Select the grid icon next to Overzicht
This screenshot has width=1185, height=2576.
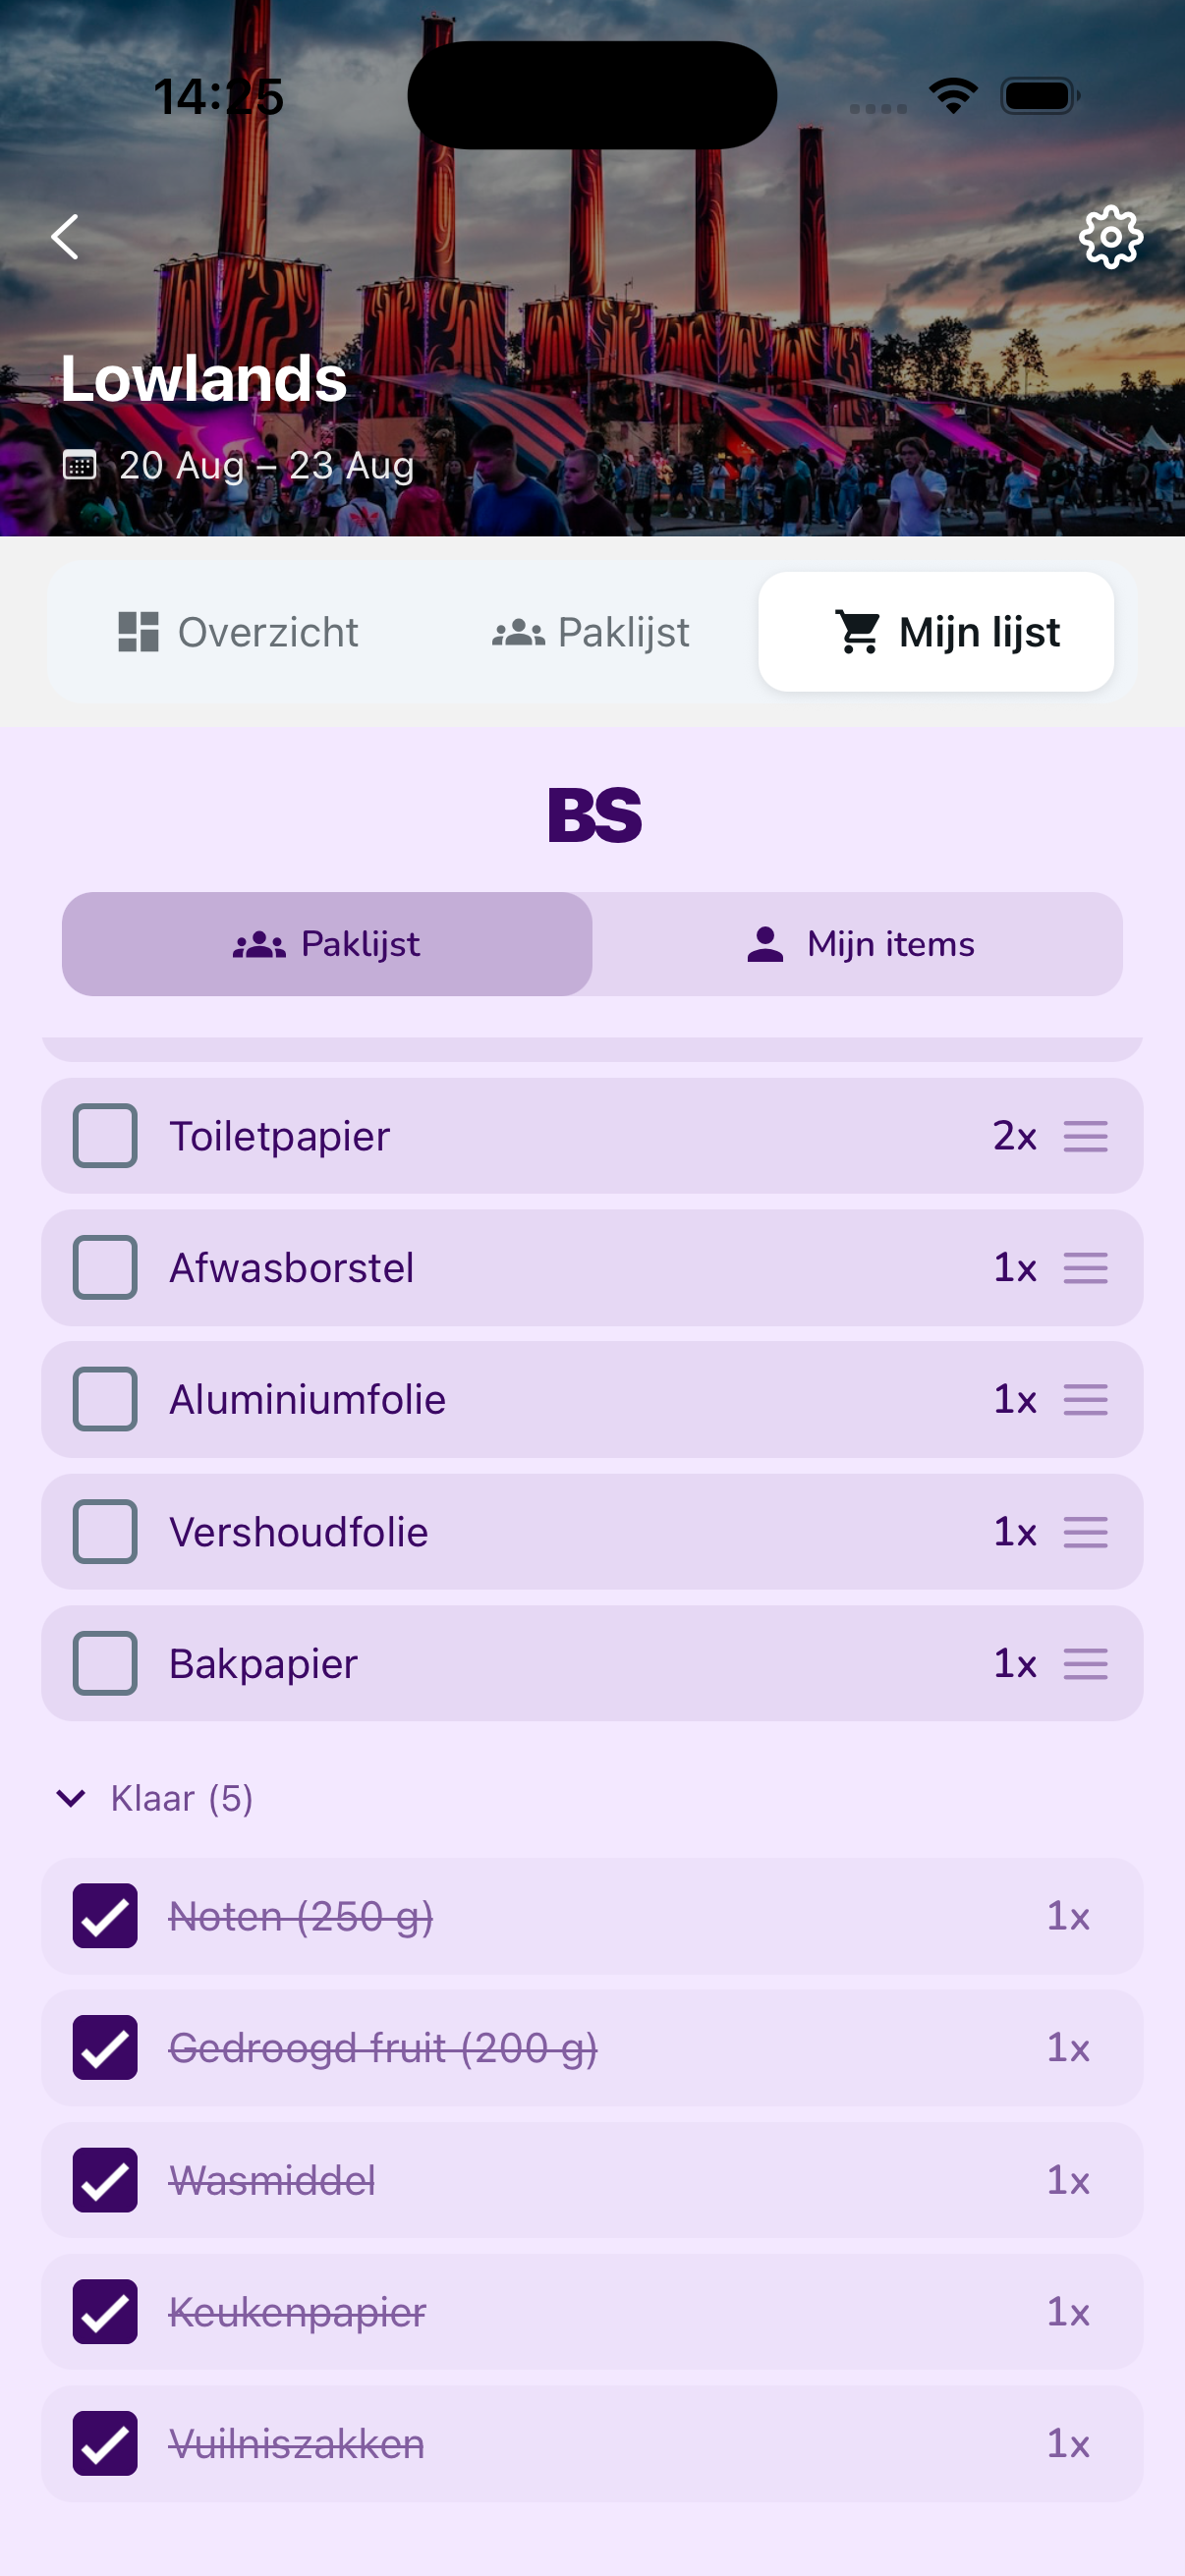coord(139,631)
